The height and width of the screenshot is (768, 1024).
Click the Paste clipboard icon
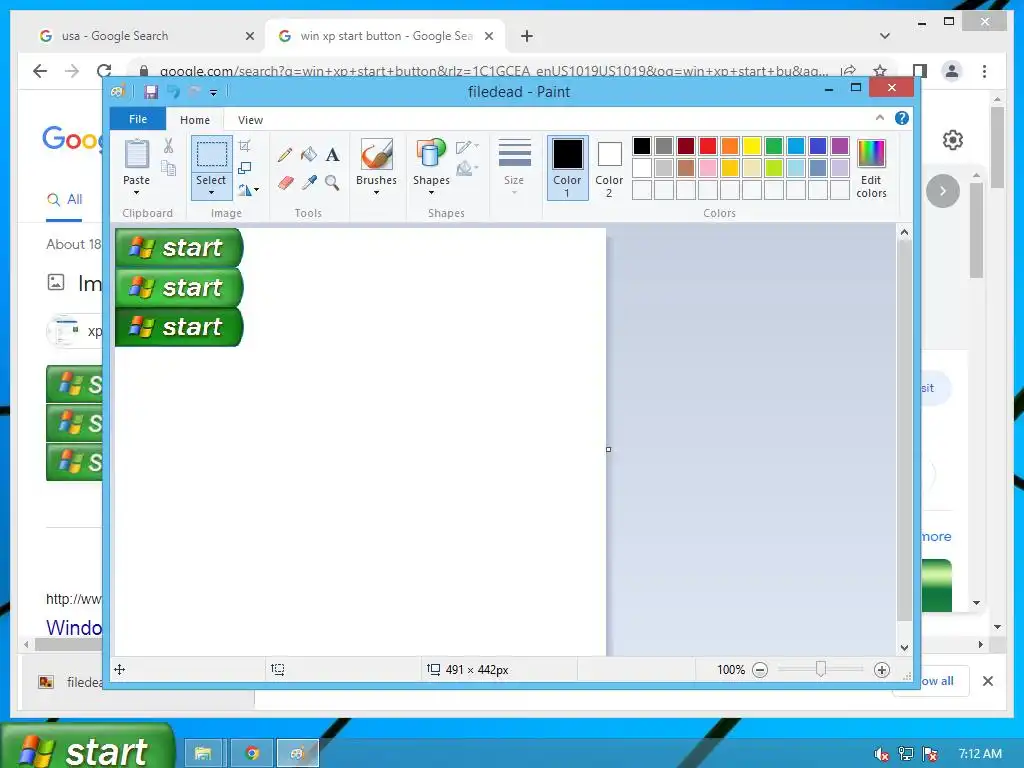(x=136, y=154)
